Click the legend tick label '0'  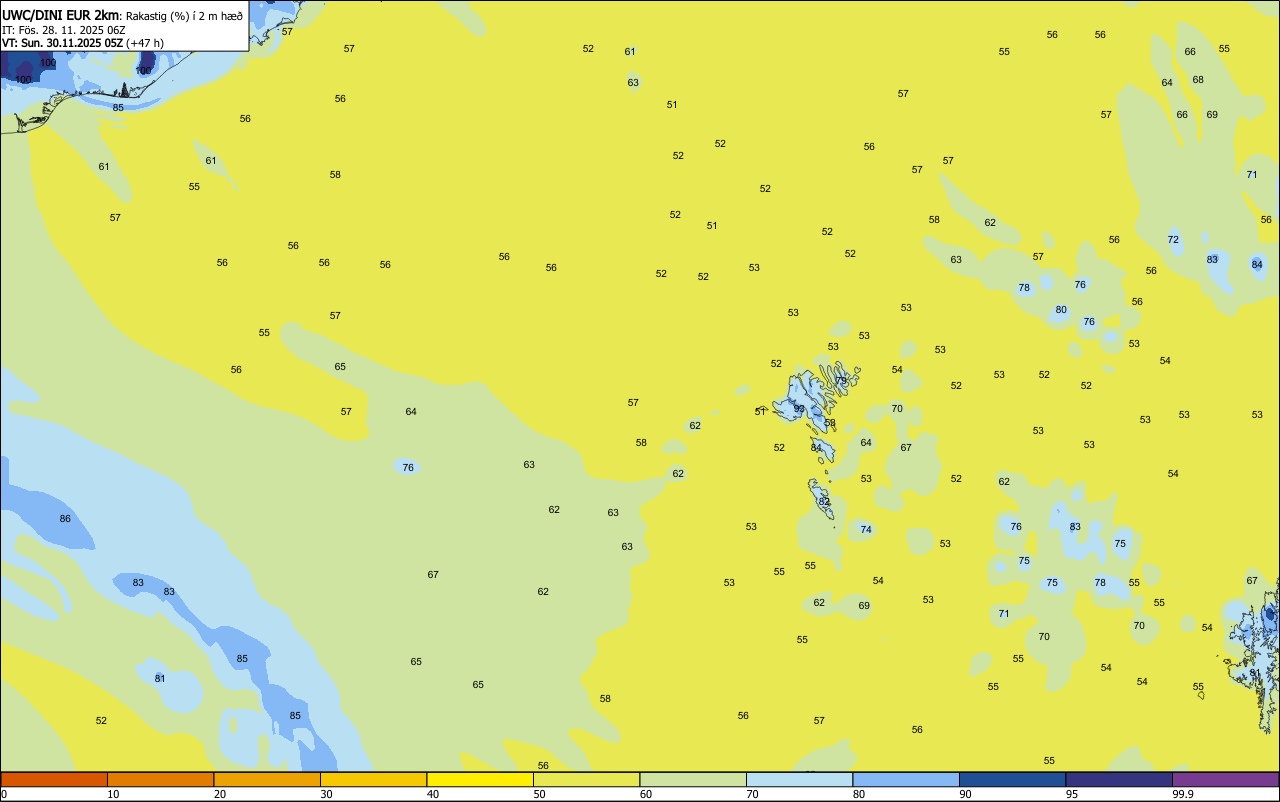tap(4, 794)
